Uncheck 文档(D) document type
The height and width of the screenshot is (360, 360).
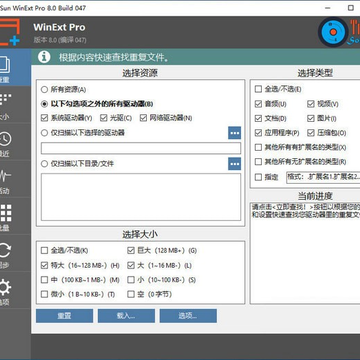tap(258, 118)
